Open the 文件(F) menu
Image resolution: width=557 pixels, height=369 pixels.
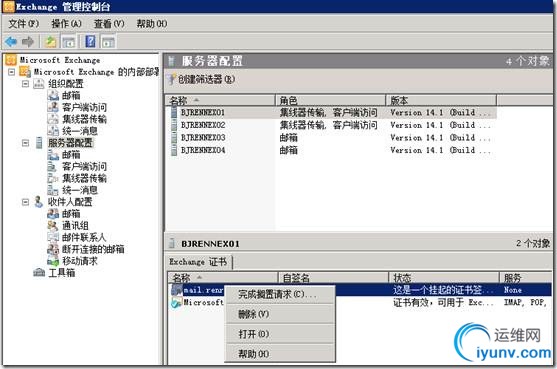click(23, 24)
